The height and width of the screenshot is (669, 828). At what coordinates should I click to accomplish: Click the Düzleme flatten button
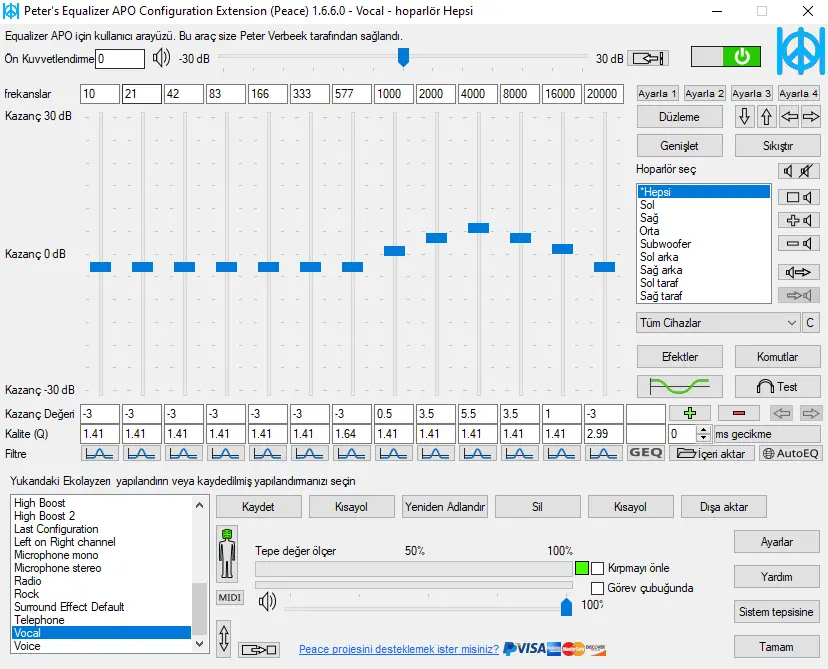tap(679, 117)
